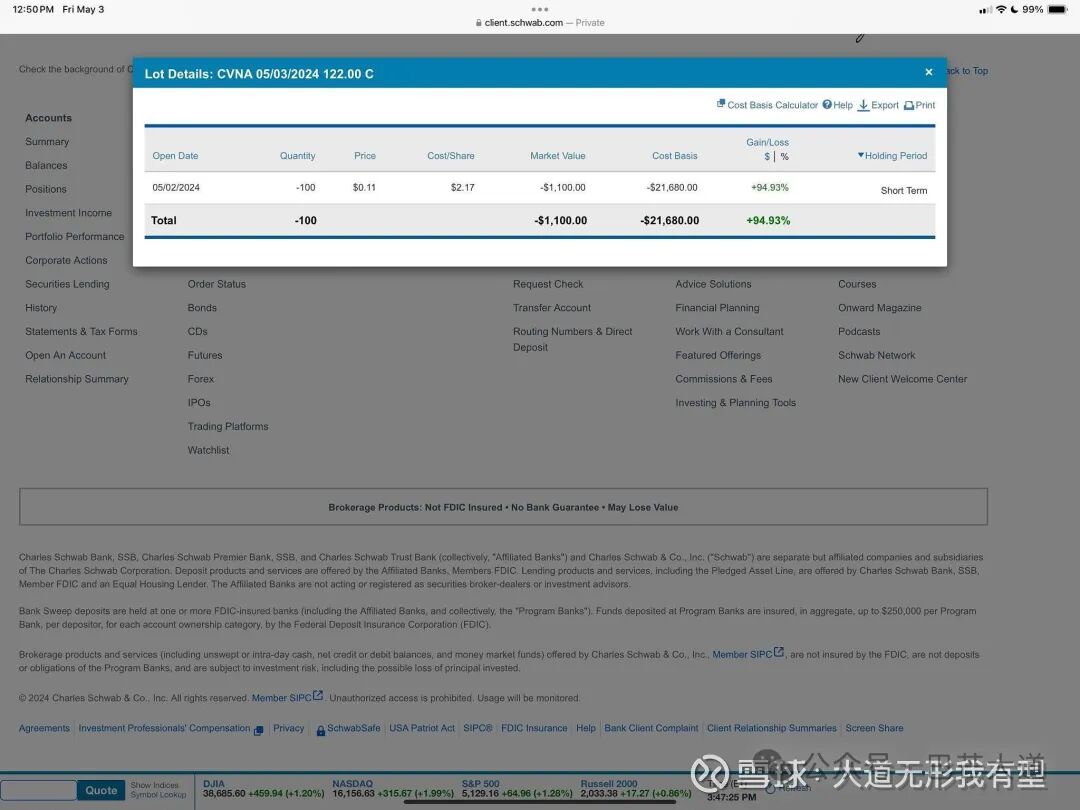Open Routing Numbers & Direct Deposit
The height and width of the screenshot is (810, 1080).
(572, 340)
